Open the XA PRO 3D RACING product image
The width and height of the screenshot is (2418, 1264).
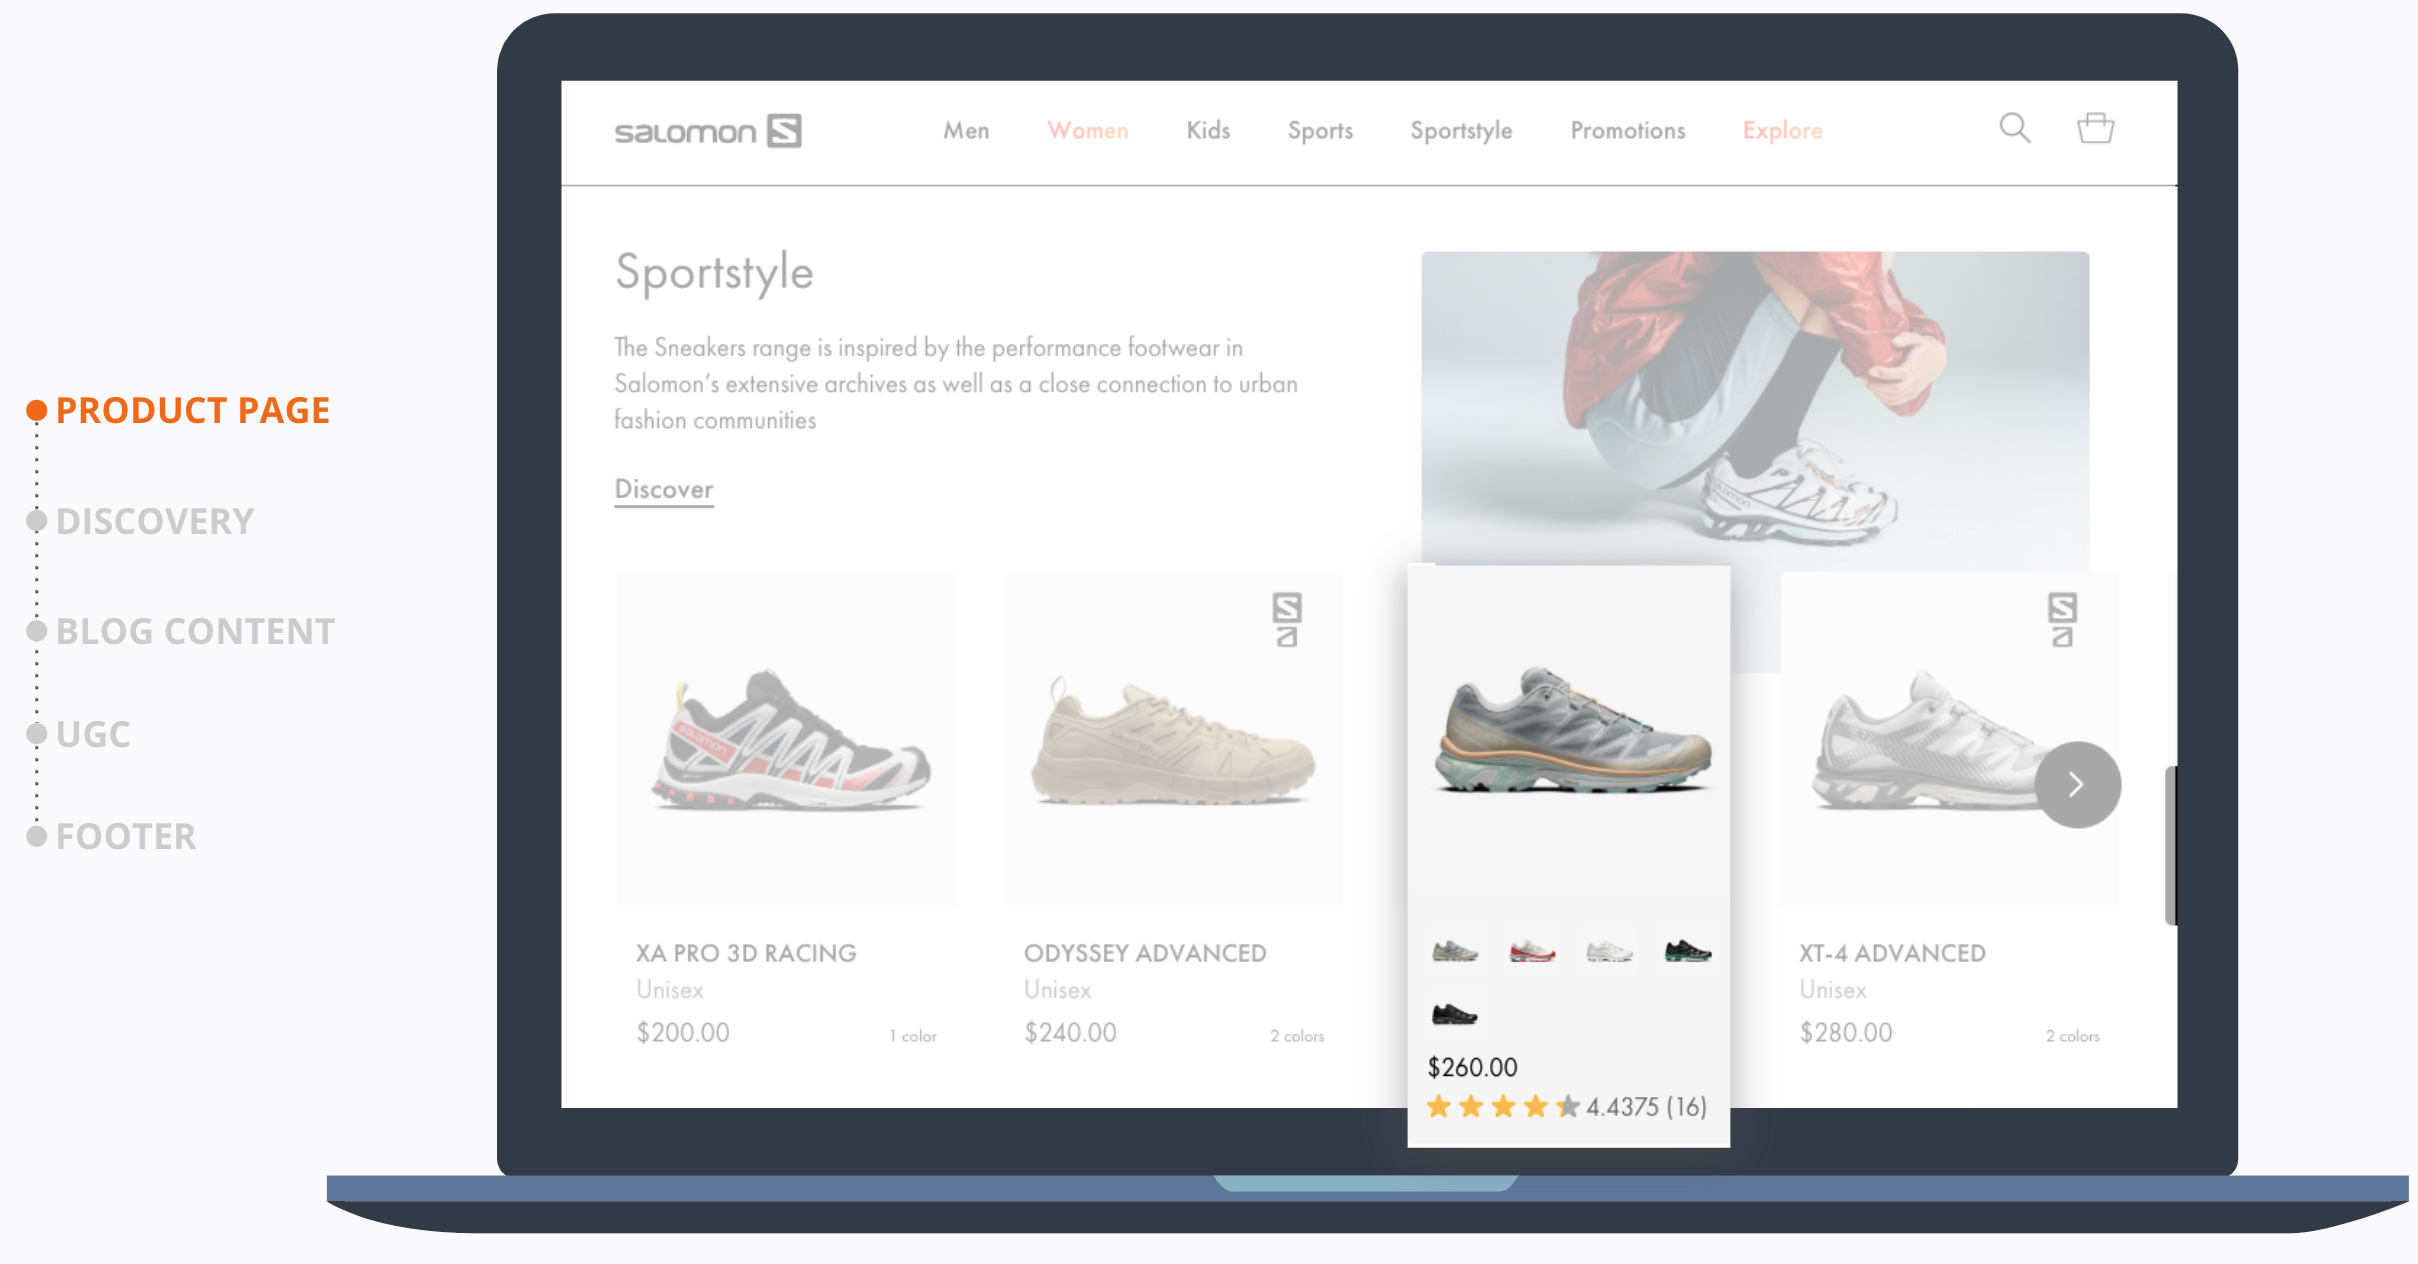[787, 740]
